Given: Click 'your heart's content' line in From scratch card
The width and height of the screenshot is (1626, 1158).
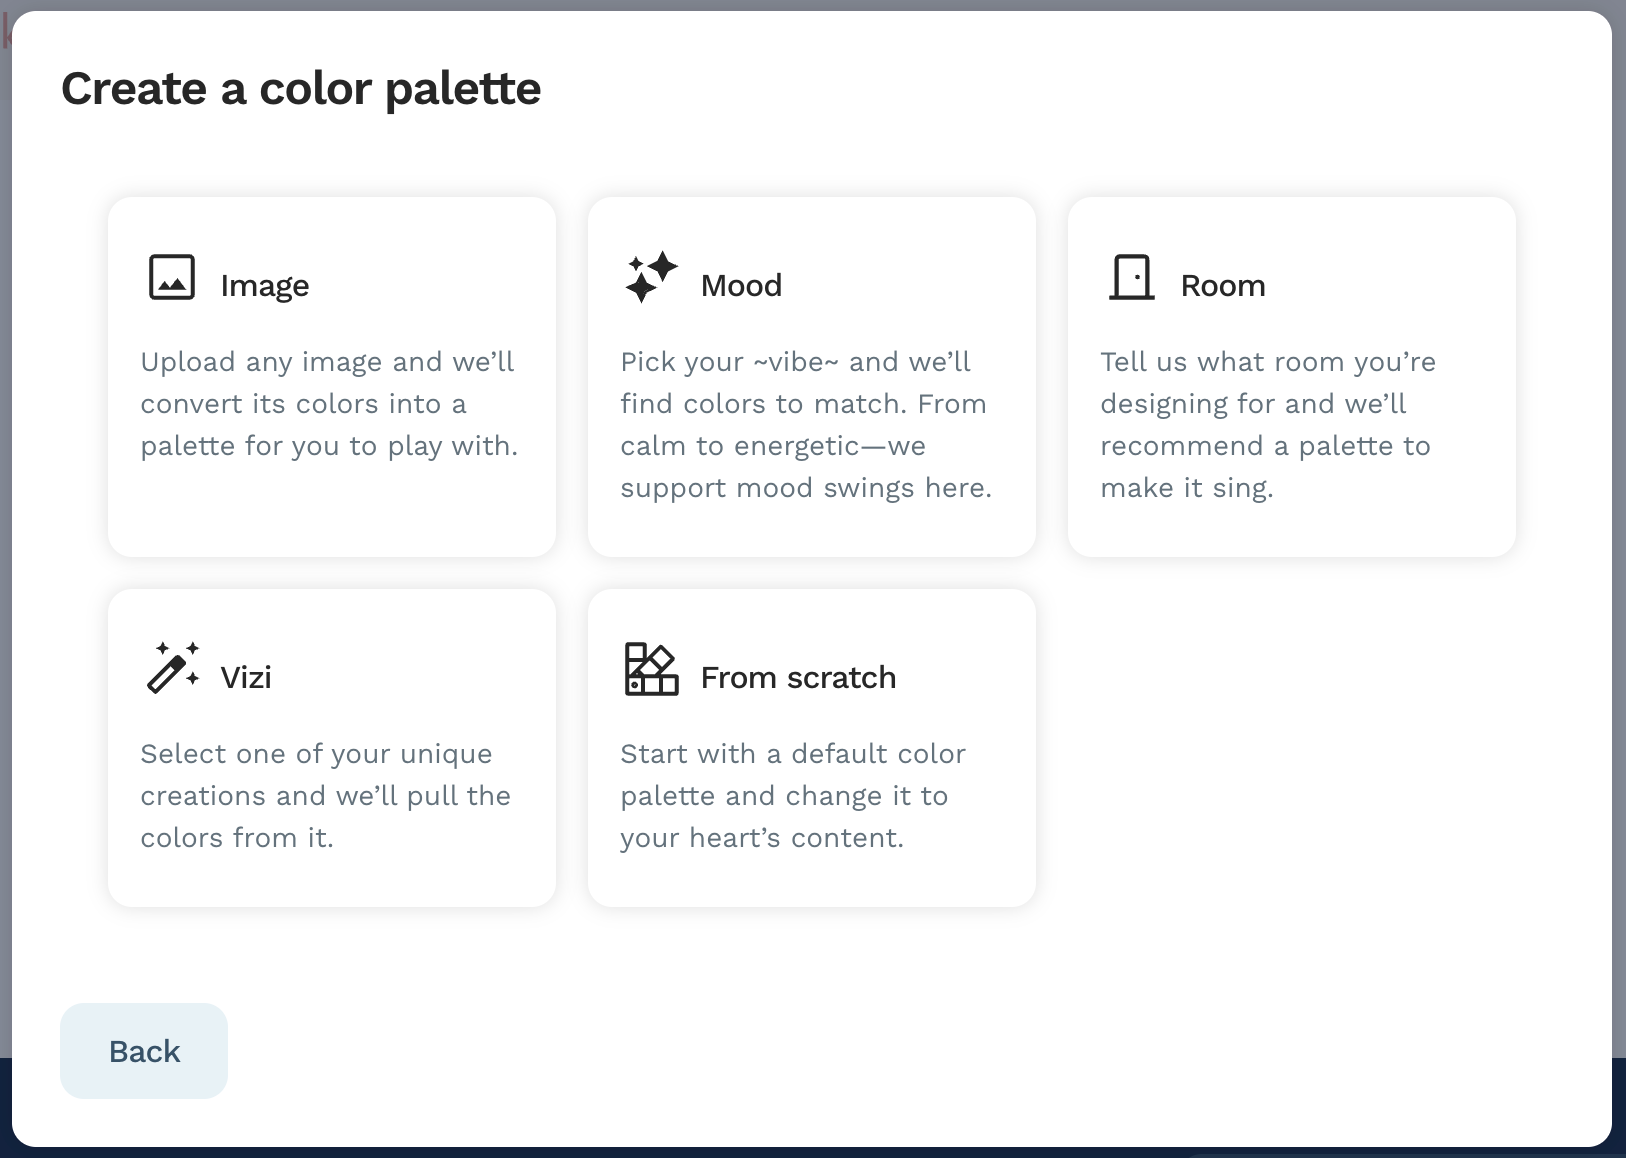Looking at the screenshot, I should (x=762, y=838).
